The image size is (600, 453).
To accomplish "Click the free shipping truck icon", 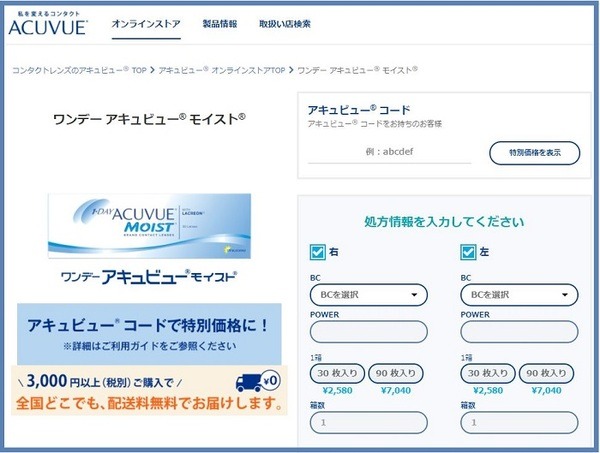I will point(258,381).
